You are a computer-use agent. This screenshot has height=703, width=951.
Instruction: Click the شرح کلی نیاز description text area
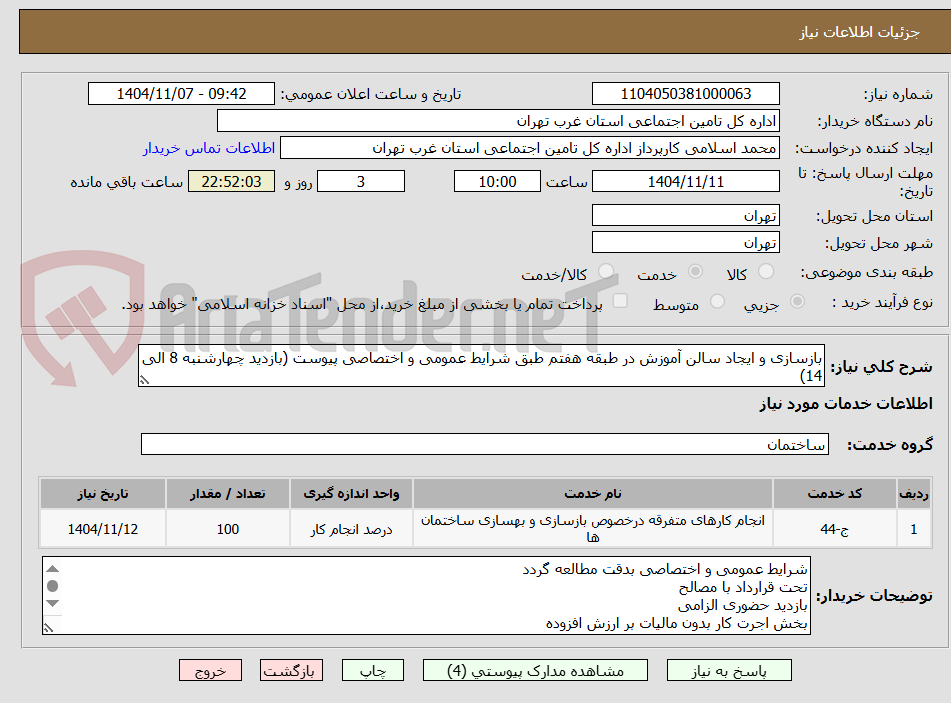coord(481,366)
